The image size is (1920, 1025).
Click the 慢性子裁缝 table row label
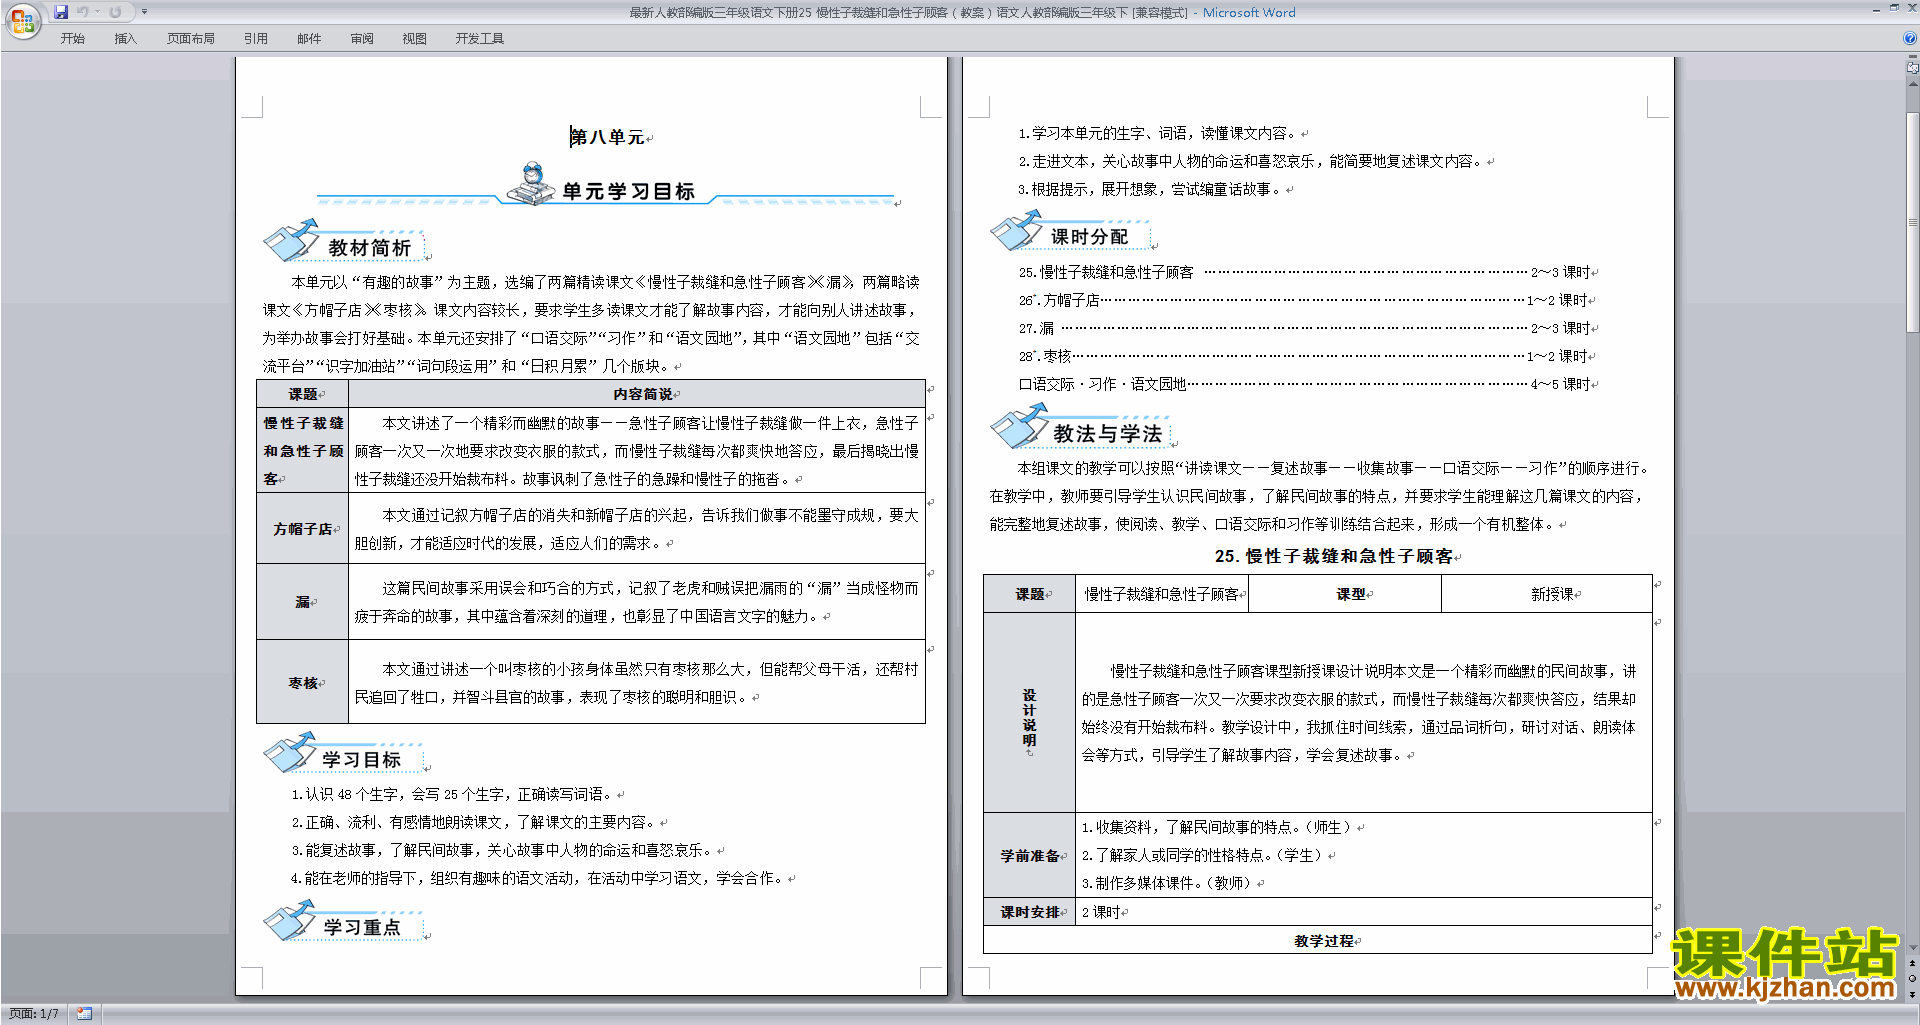pos(303,451)
